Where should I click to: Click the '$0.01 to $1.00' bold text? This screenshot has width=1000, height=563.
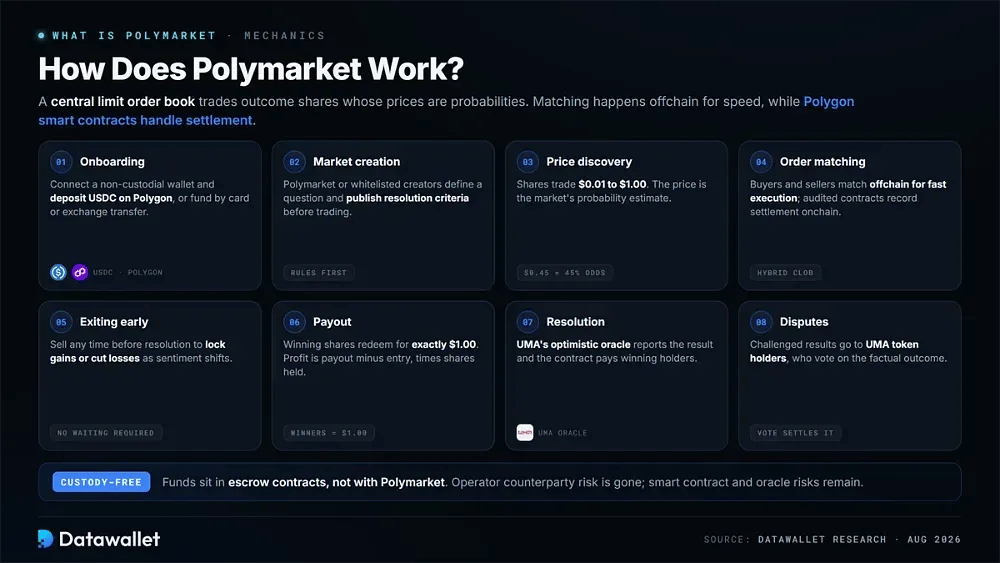click(612, 184)
